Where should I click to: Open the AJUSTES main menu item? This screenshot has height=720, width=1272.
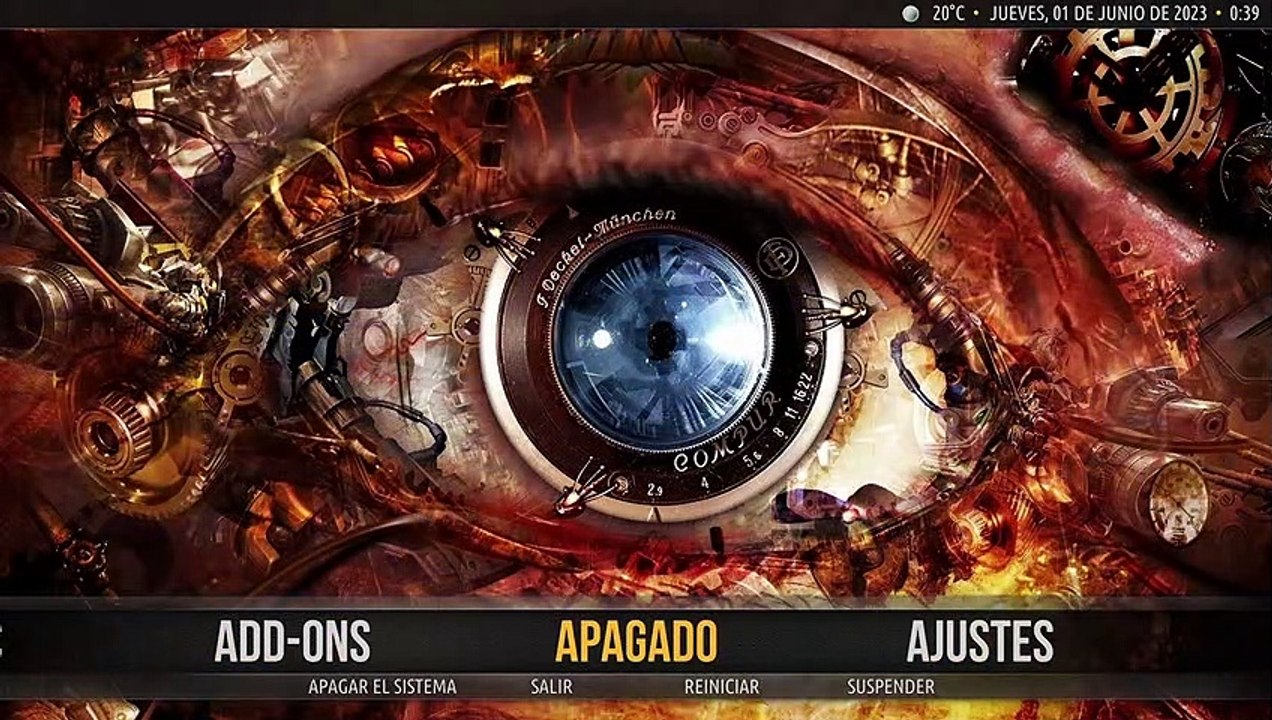pos(980,641)
